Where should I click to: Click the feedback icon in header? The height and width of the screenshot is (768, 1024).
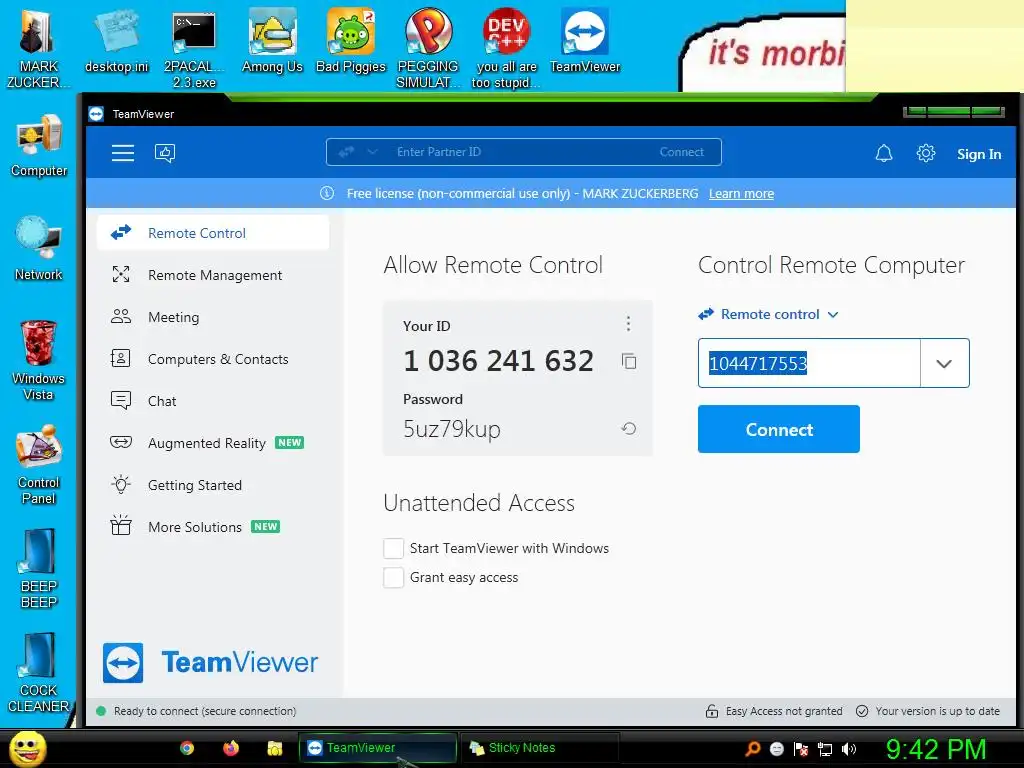165,153
